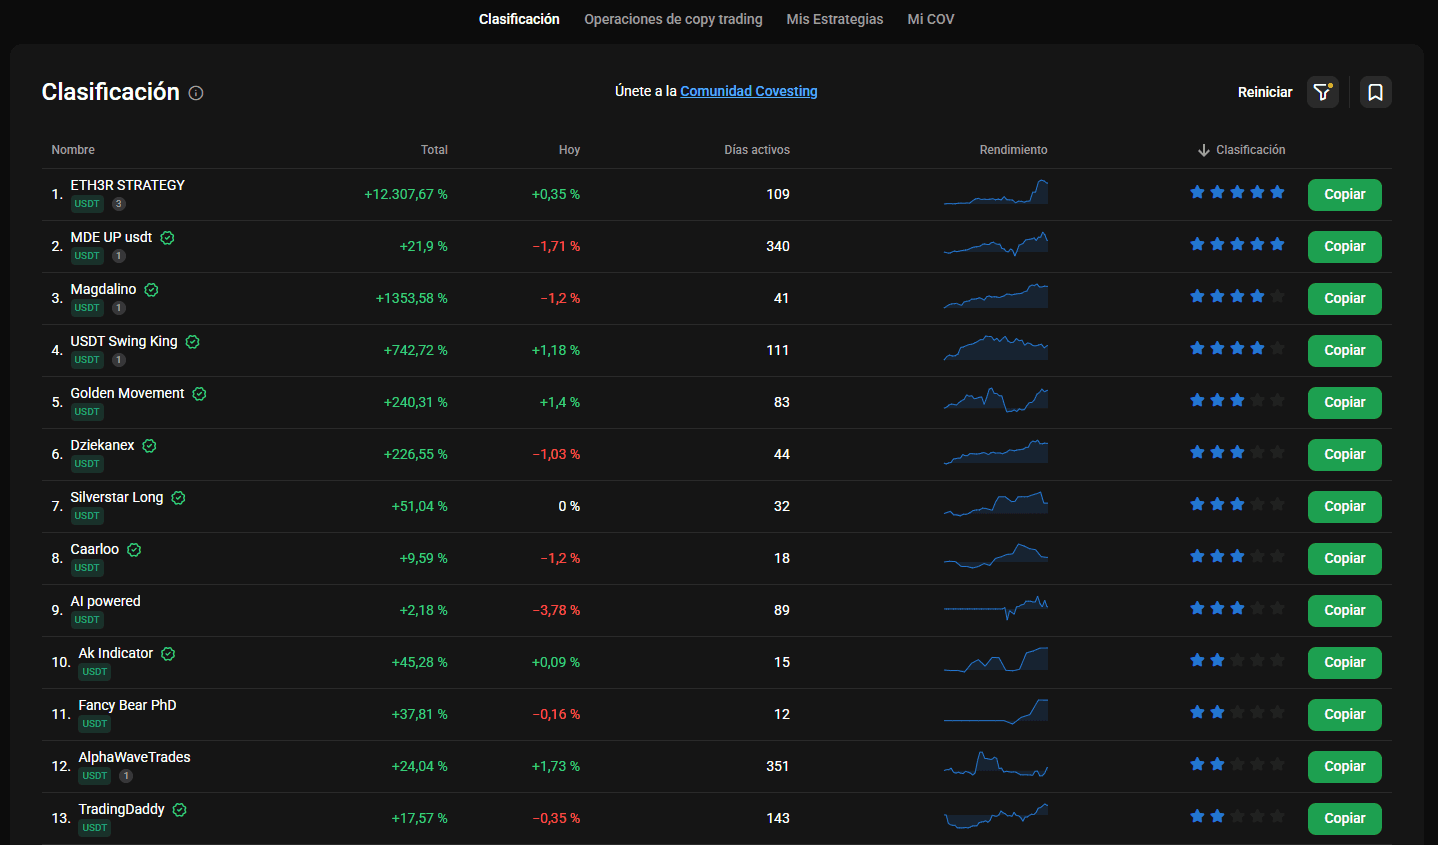Image resolution: width=1438 pixels, height=845 pixels.
Task: Click the 351 active days value
Action: pyautogui.click(x=778, y=766)
